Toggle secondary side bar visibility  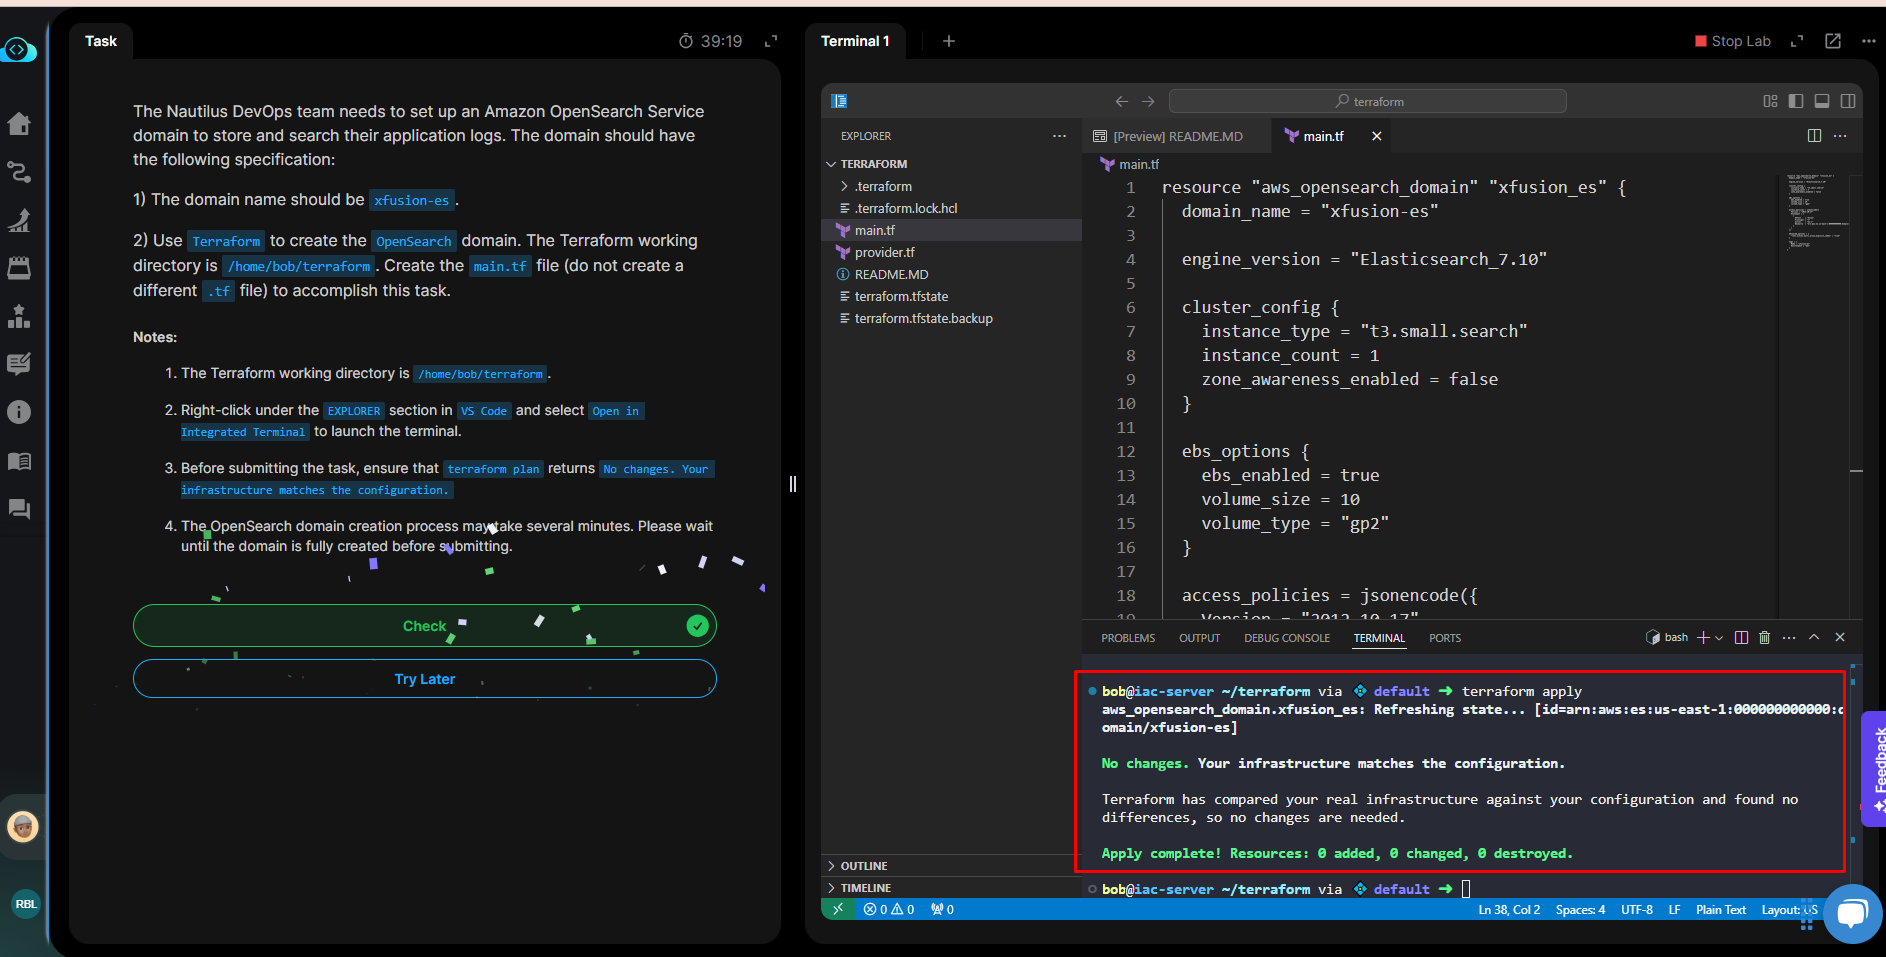coord(1848,101)
